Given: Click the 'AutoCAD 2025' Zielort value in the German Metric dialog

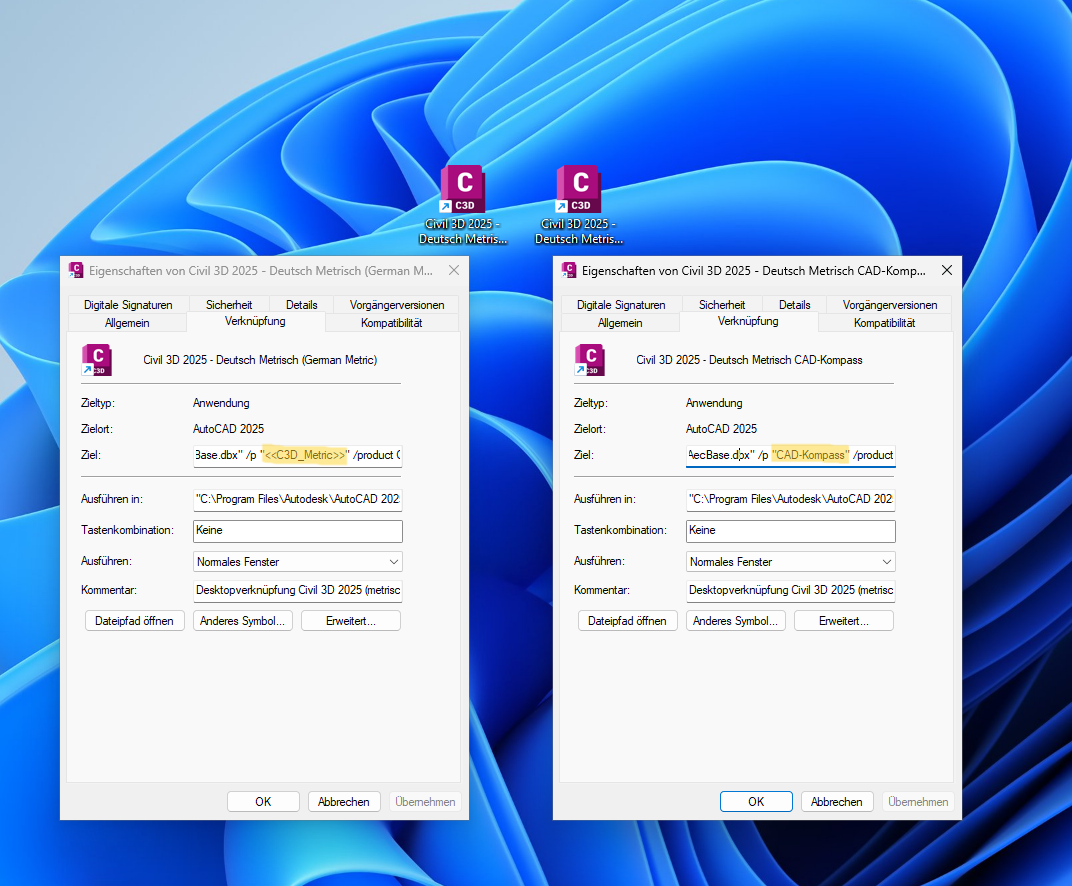Looking at the screenshot, I should pos(228,429).
